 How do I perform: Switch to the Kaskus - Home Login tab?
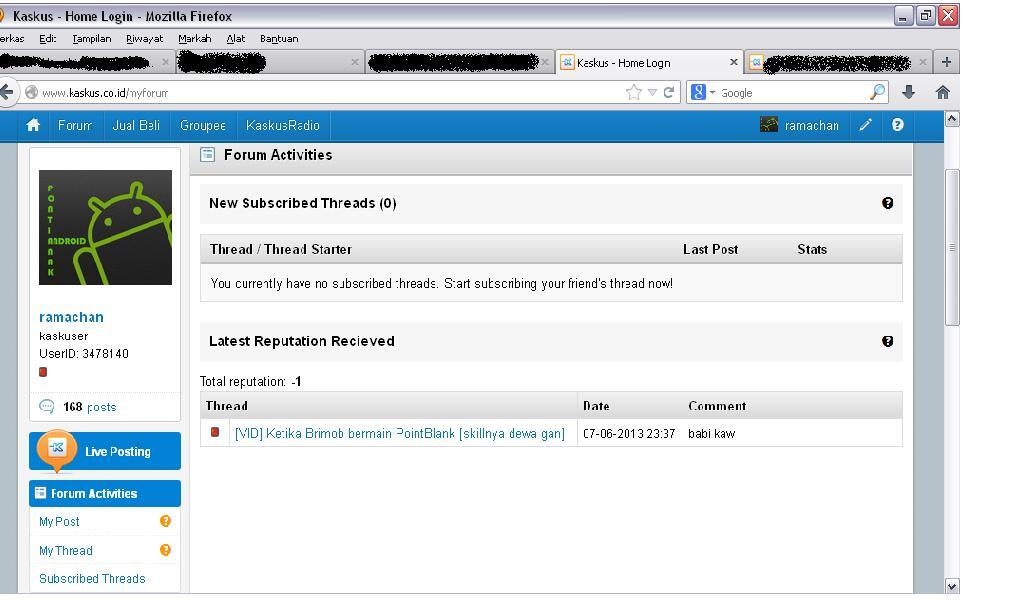pos(648,63)
